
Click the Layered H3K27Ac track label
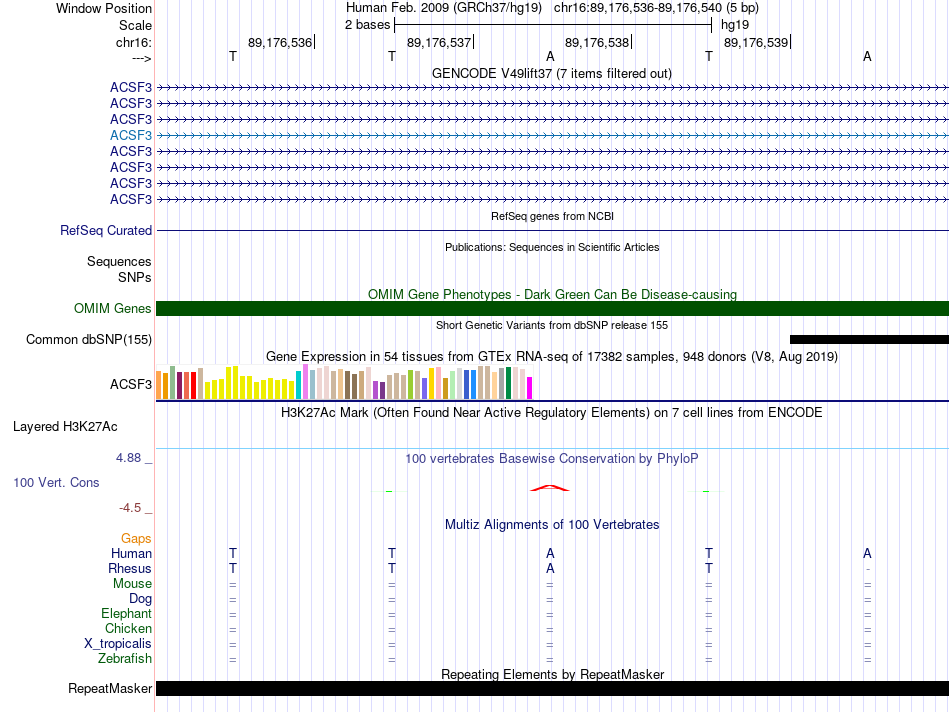point(65,427)
